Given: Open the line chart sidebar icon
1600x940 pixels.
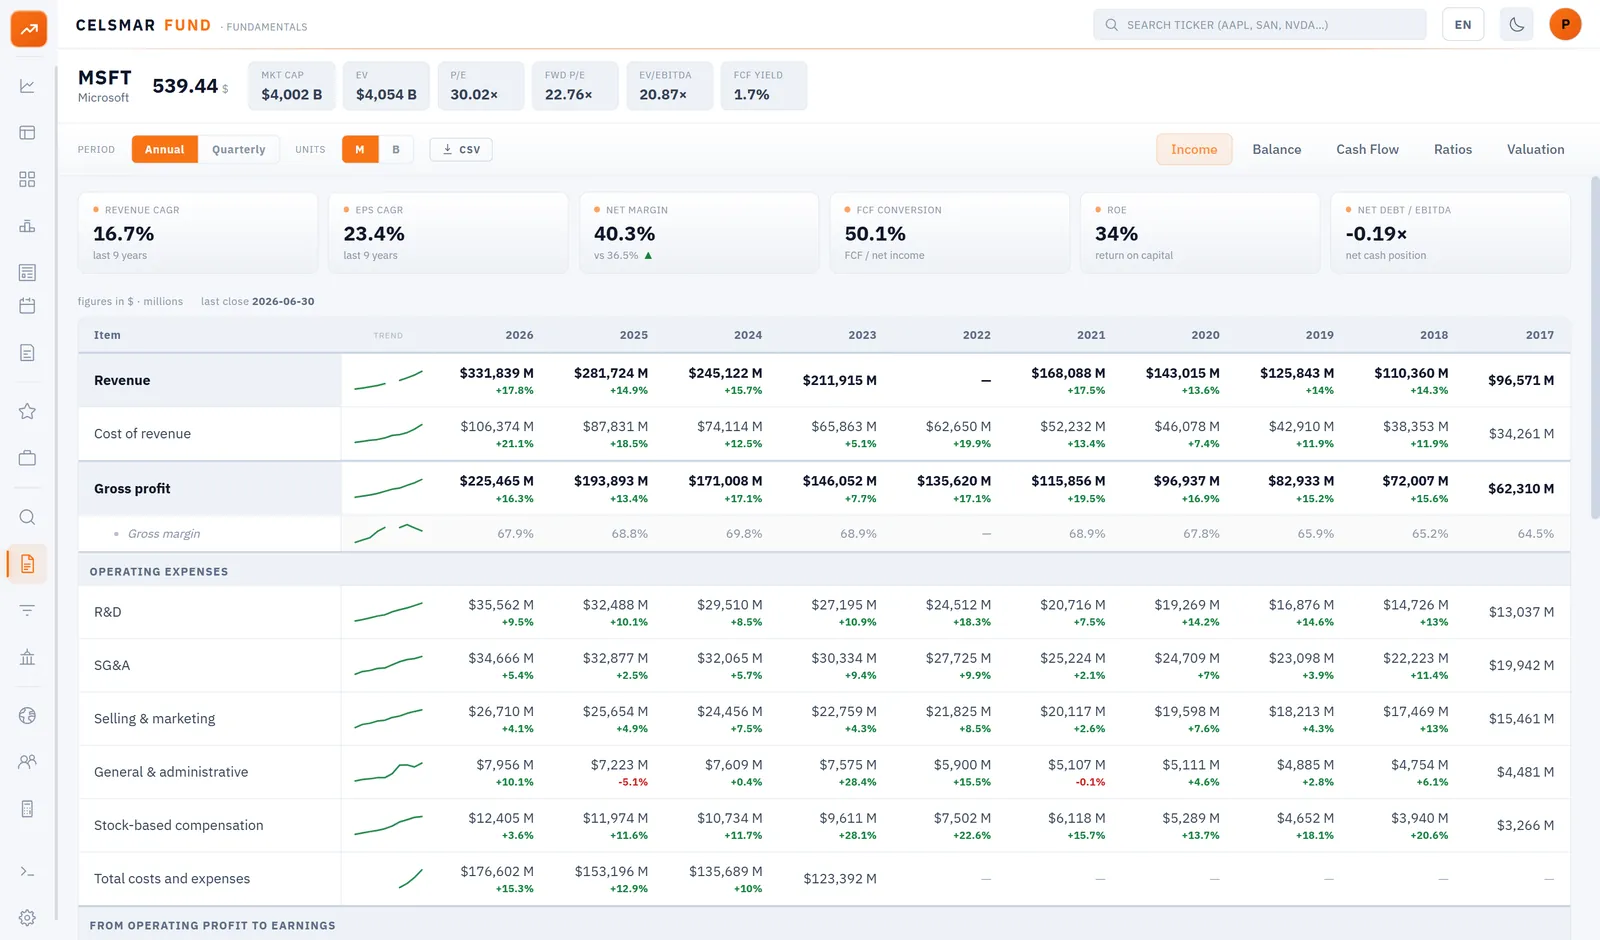Looking at the screenshot, I should (x=27, y=86).
